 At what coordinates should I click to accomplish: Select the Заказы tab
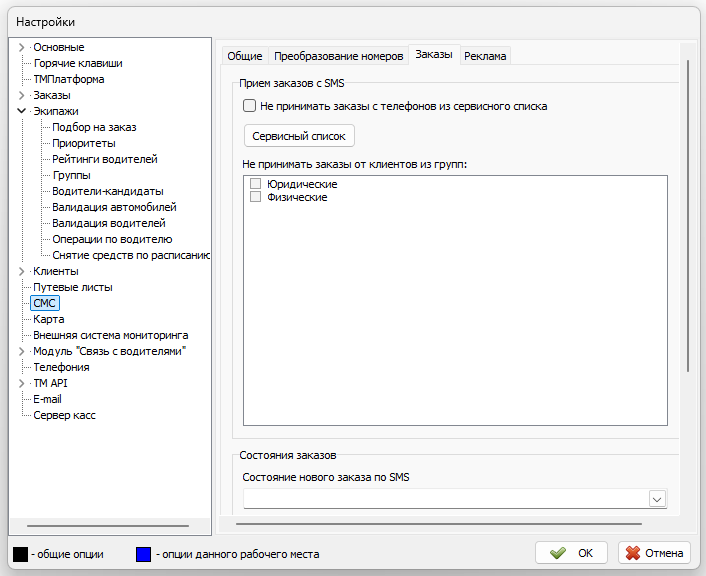(434, 54)
